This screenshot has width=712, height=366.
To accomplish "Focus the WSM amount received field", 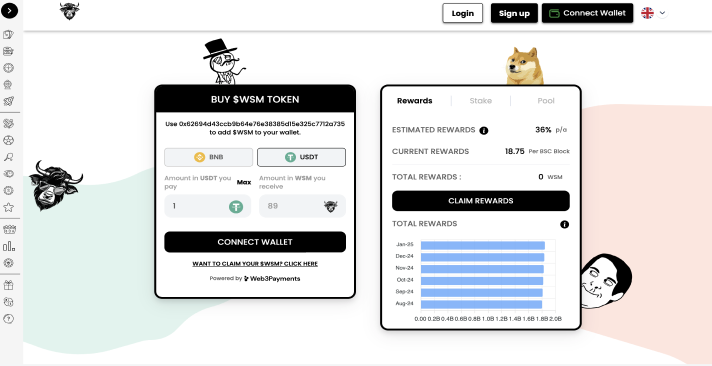I will coord(302,206).
